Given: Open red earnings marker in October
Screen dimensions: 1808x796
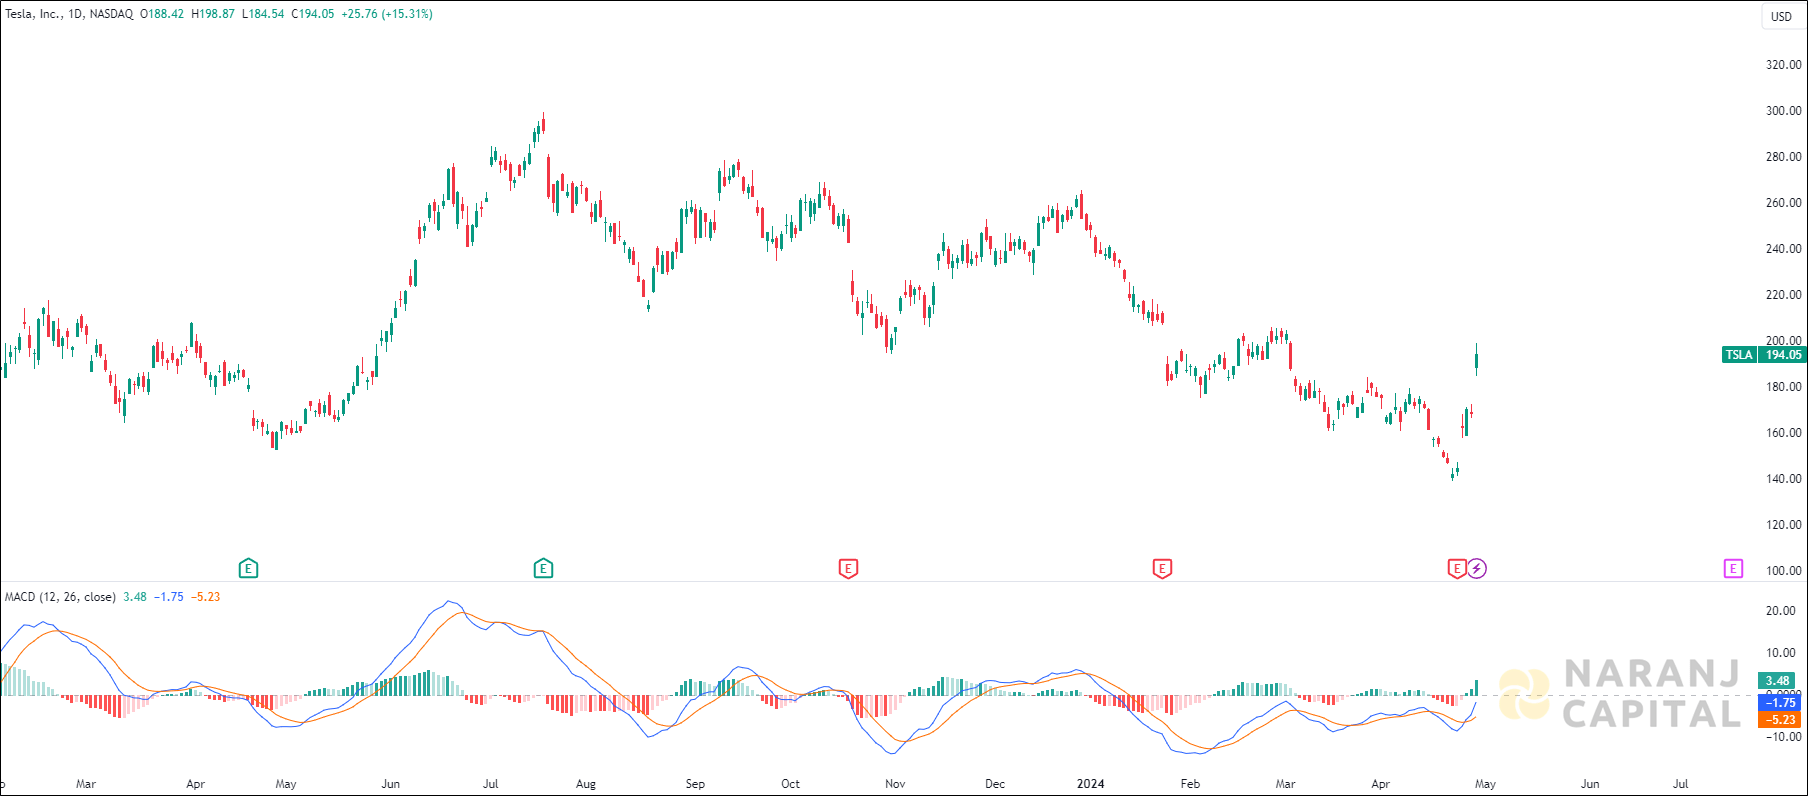Looking at the screenshot, I should coord(848,569).
